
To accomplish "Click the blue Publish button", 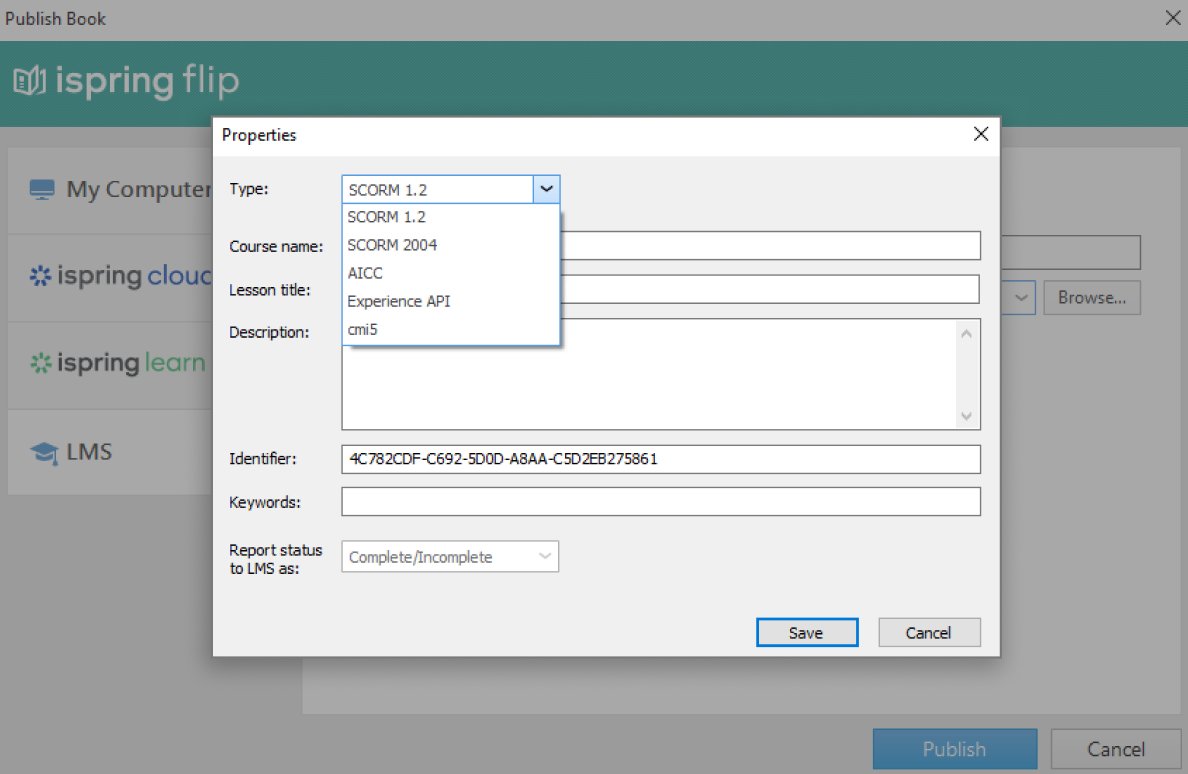I will coord(954,749).
